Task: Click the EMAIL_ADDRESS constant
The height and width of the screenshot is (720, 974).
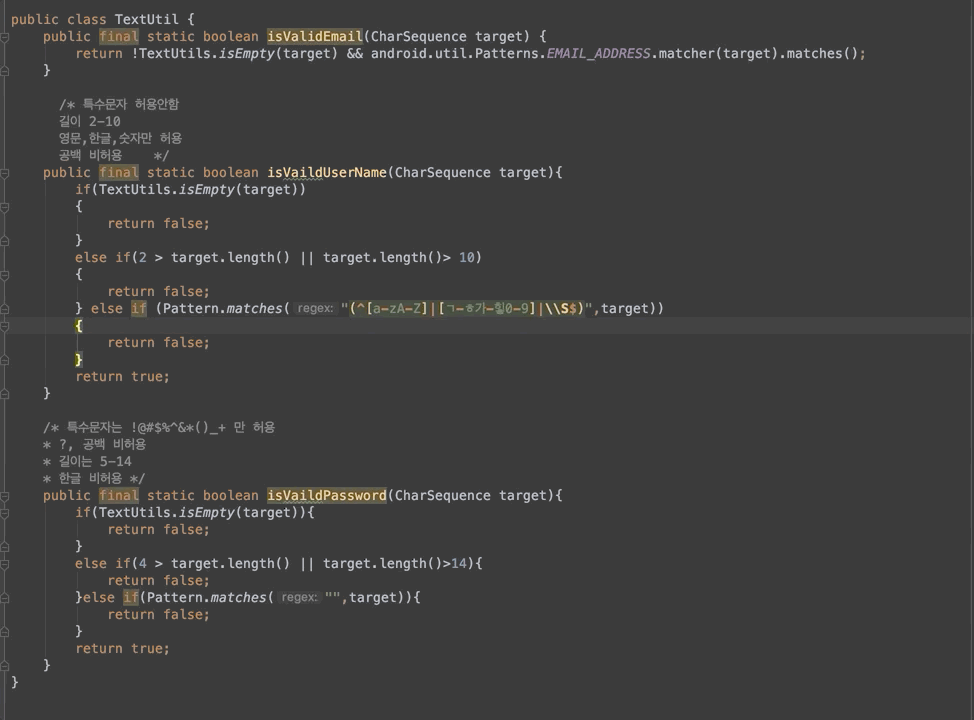Action: 598,53
